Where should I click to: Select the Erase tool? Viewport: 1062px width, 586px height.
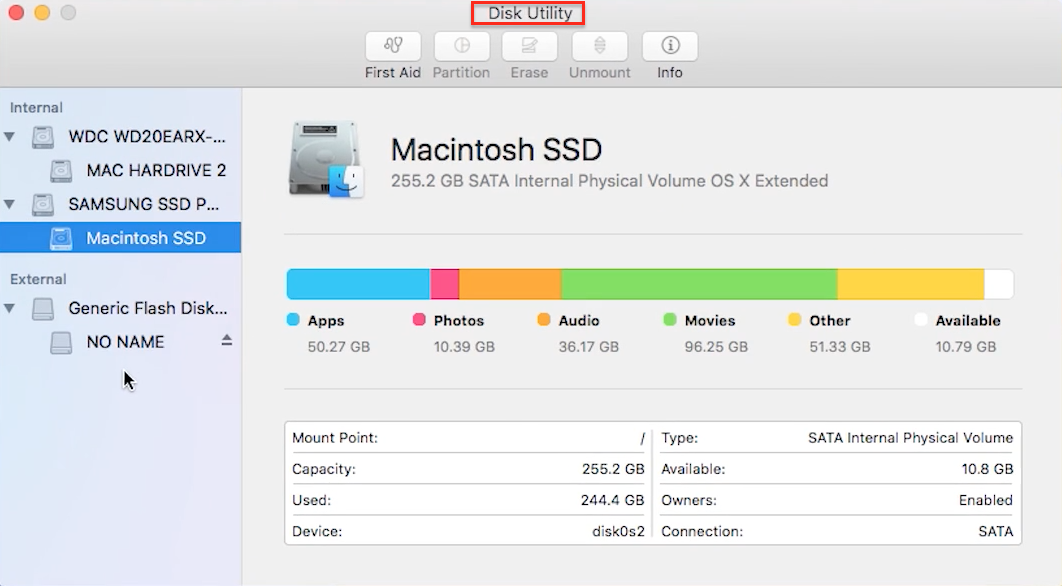529,53
